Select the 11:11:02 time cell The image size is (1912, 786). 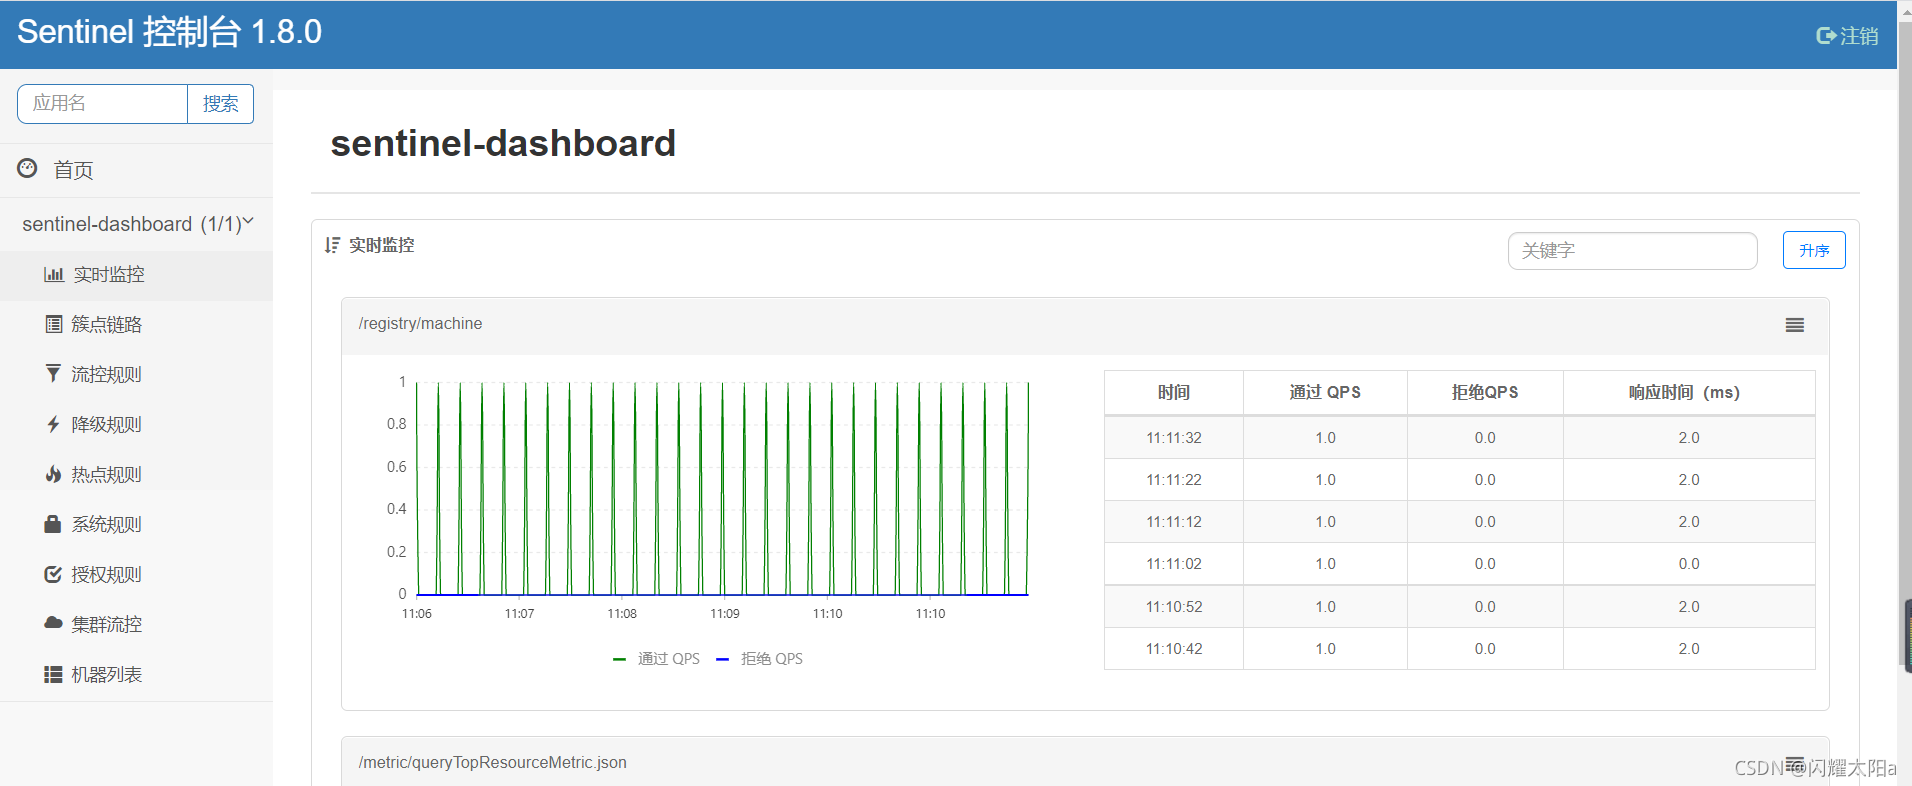[x=1174, y=564]
